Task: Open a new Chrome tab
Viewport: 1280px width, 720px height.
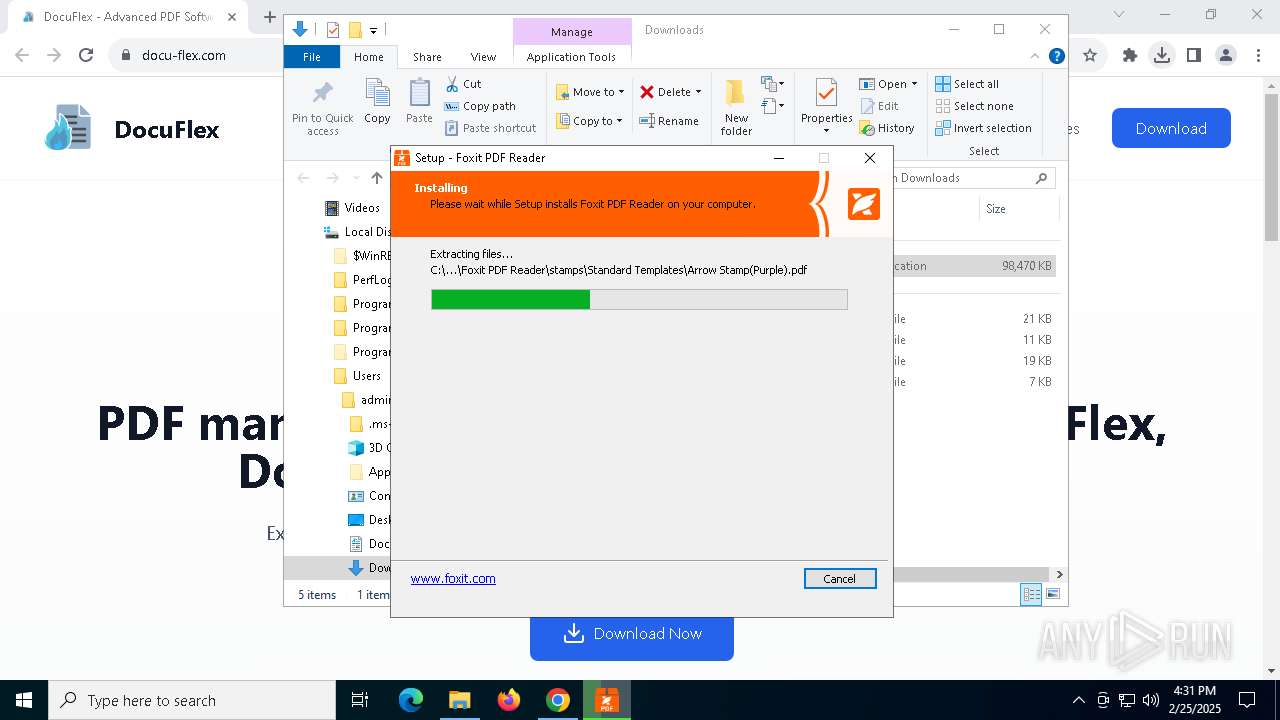Action: pyautogui.click(x=269, y=16)
